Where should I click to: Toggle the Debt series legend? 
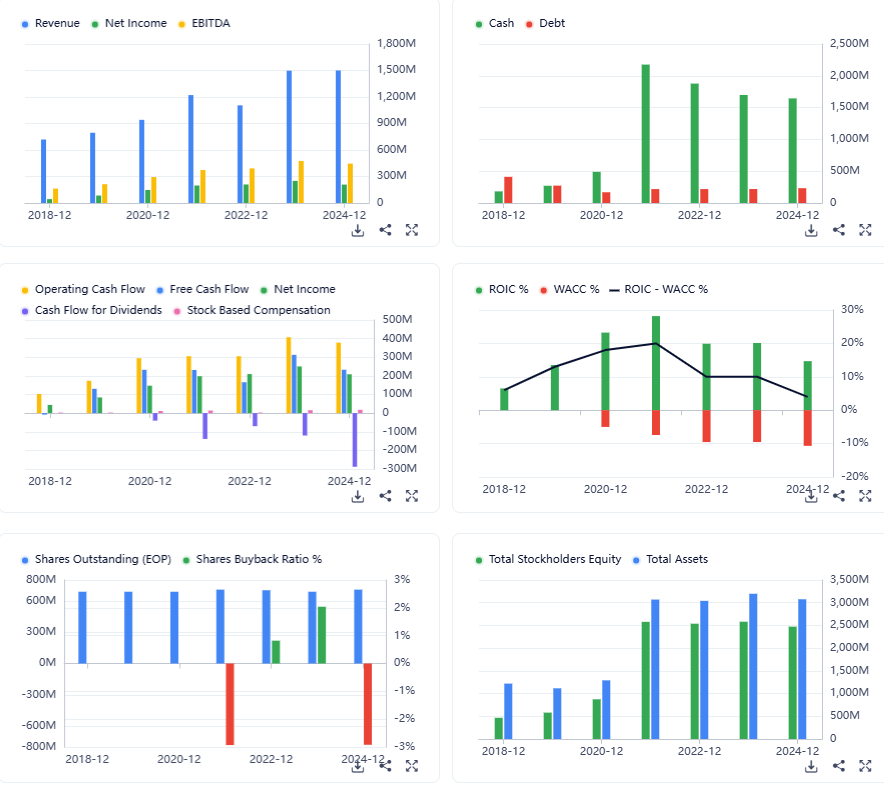coord(545,24)
